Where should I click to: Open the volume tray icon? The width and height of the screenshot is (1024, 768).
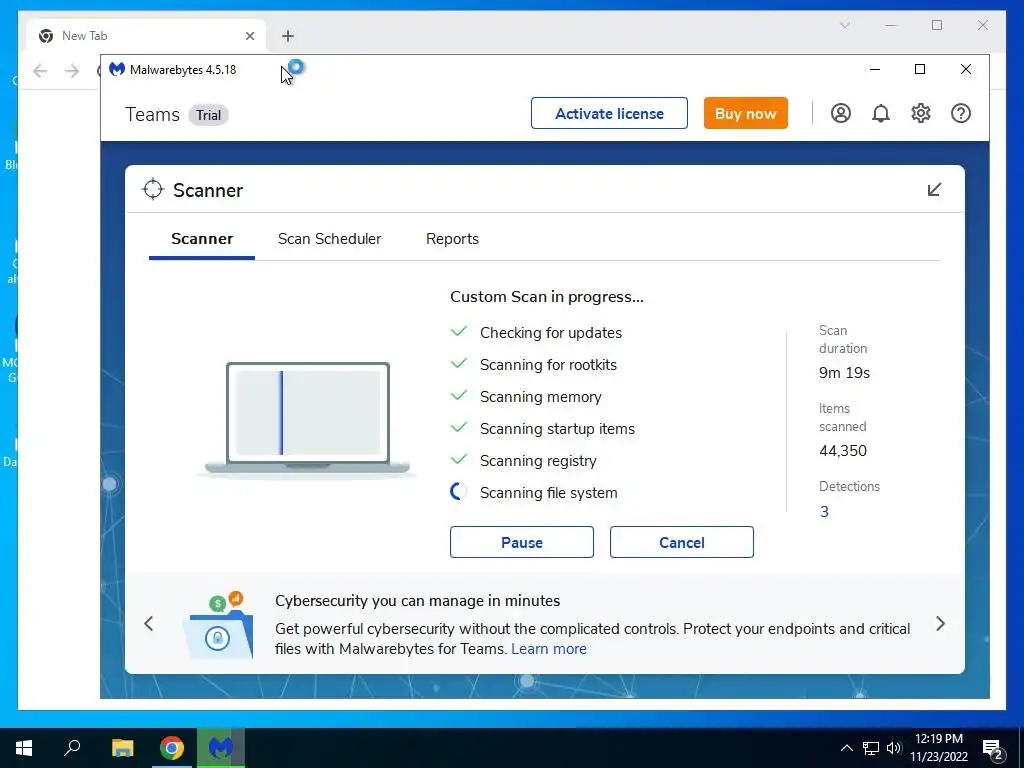coord(894,748)
